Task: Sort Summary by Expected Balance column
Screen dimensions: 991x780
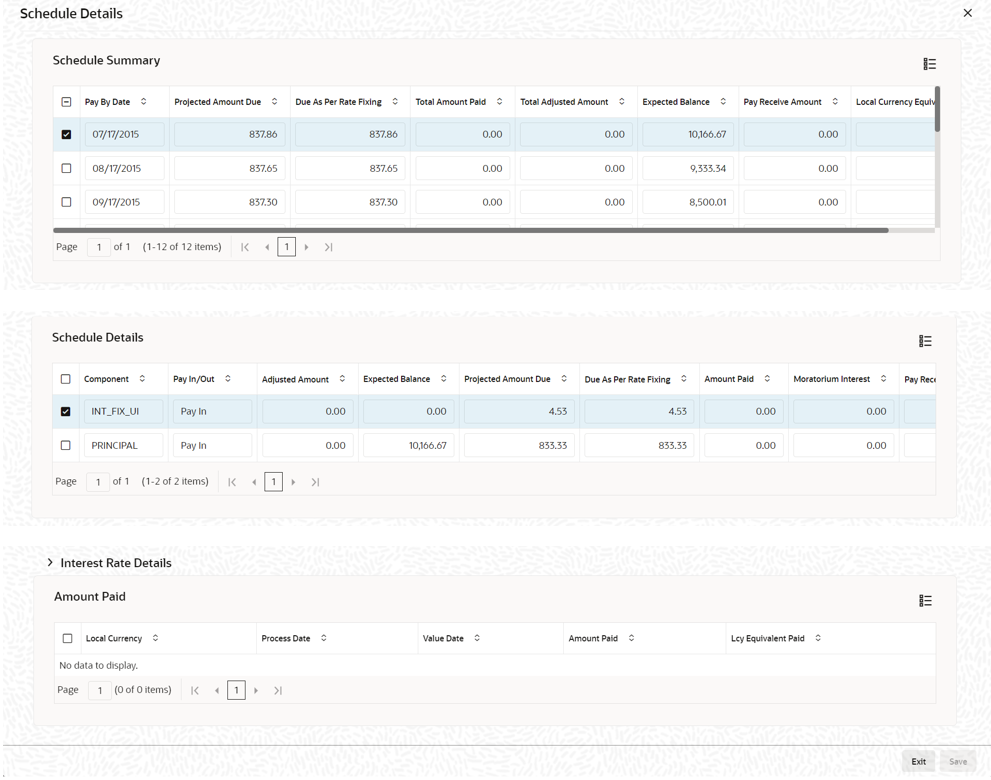Action: [x=723, y=102]
